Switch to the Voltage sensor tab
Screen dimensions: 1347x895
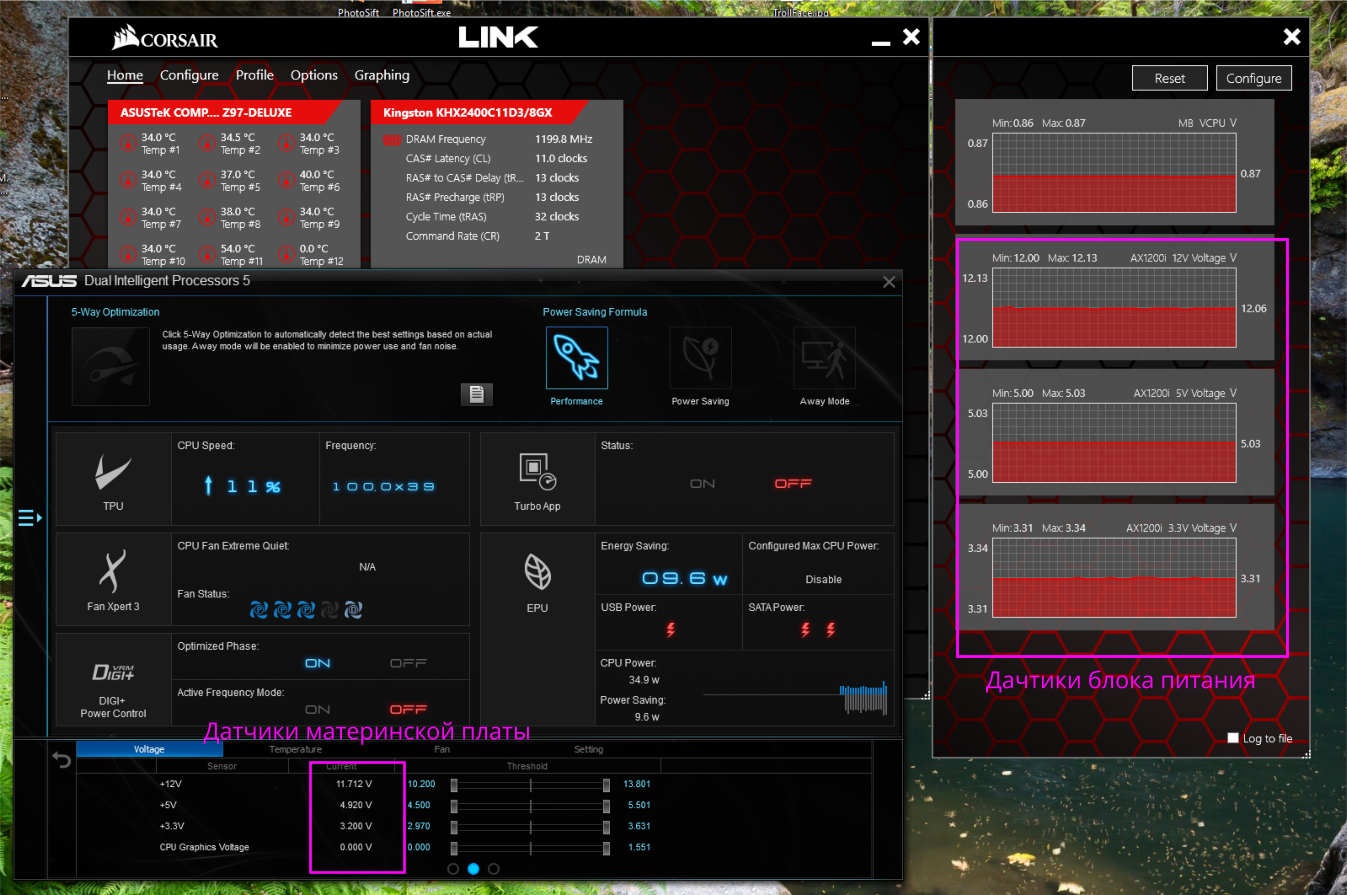(x=149, y=749)
